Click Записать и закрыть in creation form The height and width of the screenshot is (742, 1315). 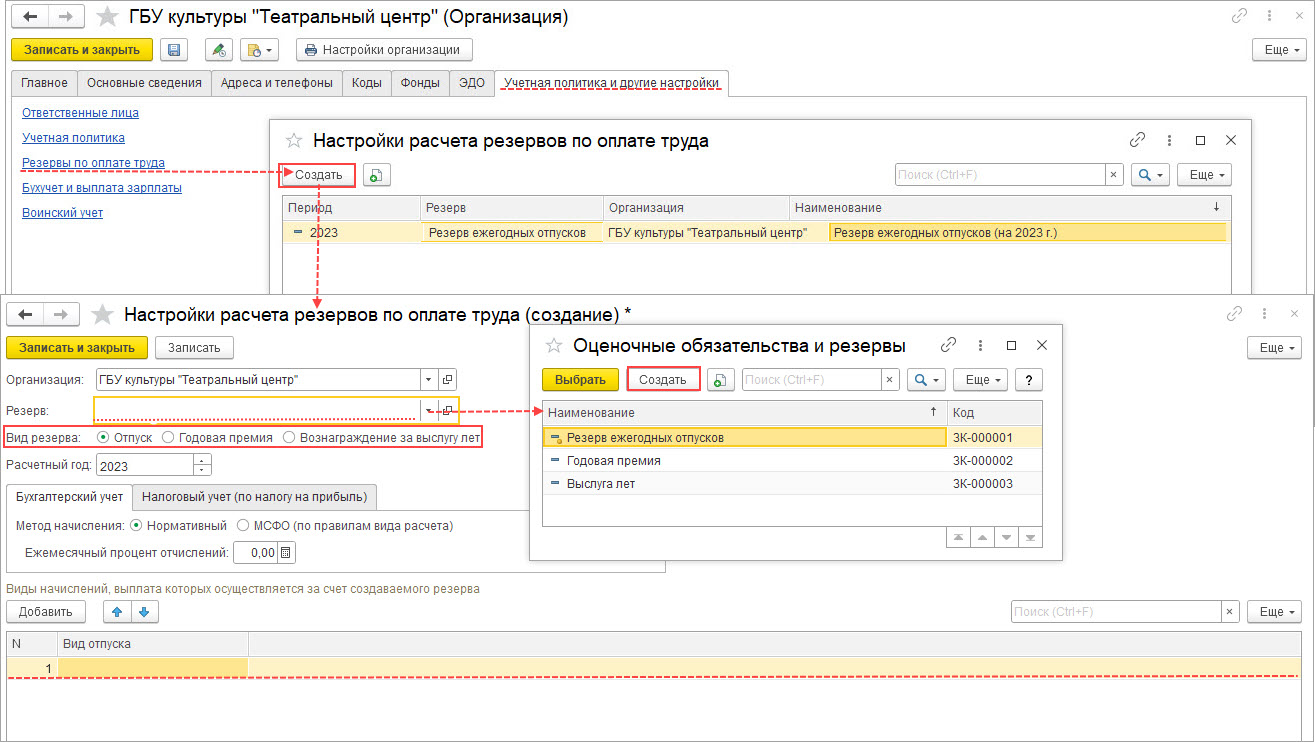(77, 347)
